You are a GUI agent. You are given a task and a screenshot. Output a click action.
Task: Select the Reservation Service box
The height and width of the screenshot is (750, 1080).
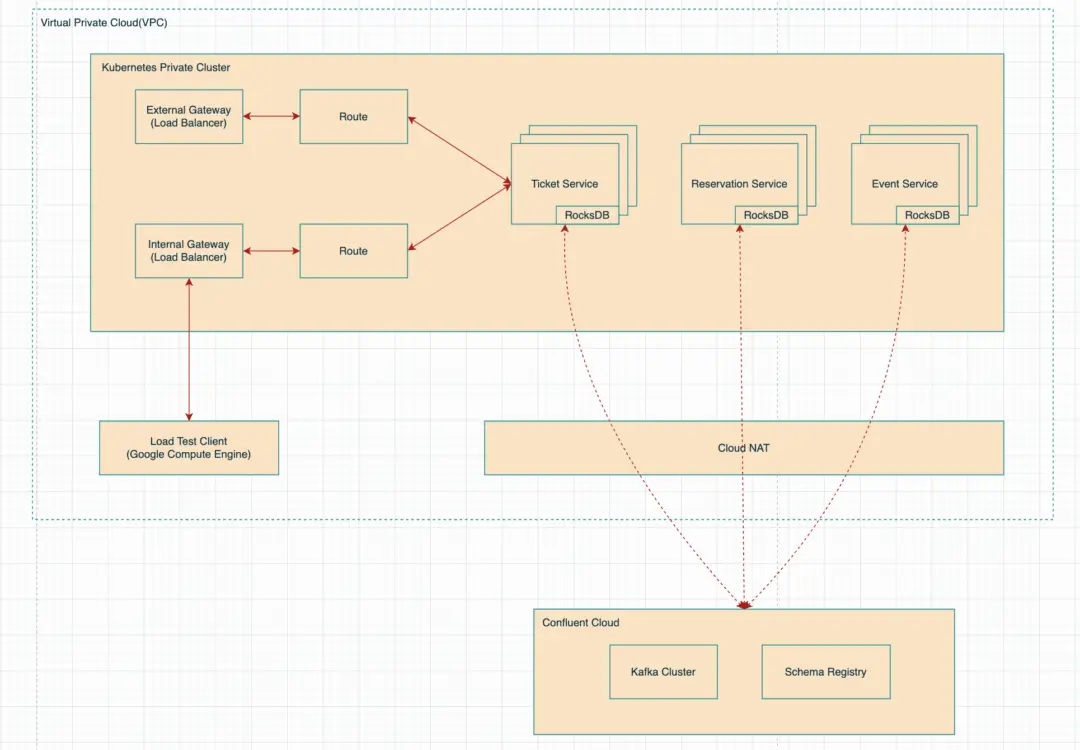tap(739, 183)
